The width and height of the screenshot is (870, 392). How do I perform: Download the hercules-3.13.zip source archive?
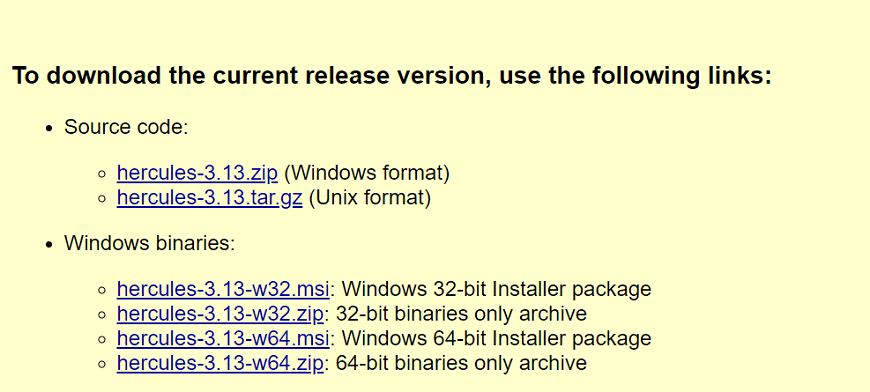(197, 174)
